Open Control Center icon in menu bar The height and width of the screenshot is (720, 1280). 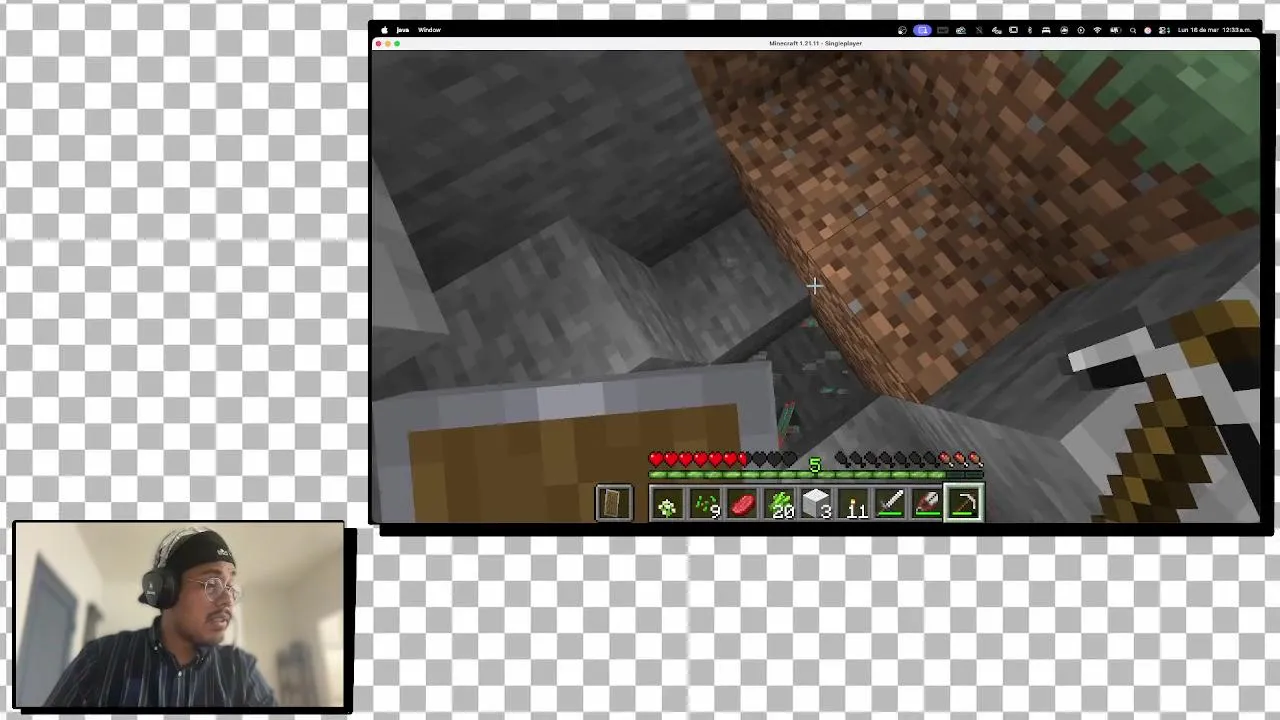coord(1163,30)
